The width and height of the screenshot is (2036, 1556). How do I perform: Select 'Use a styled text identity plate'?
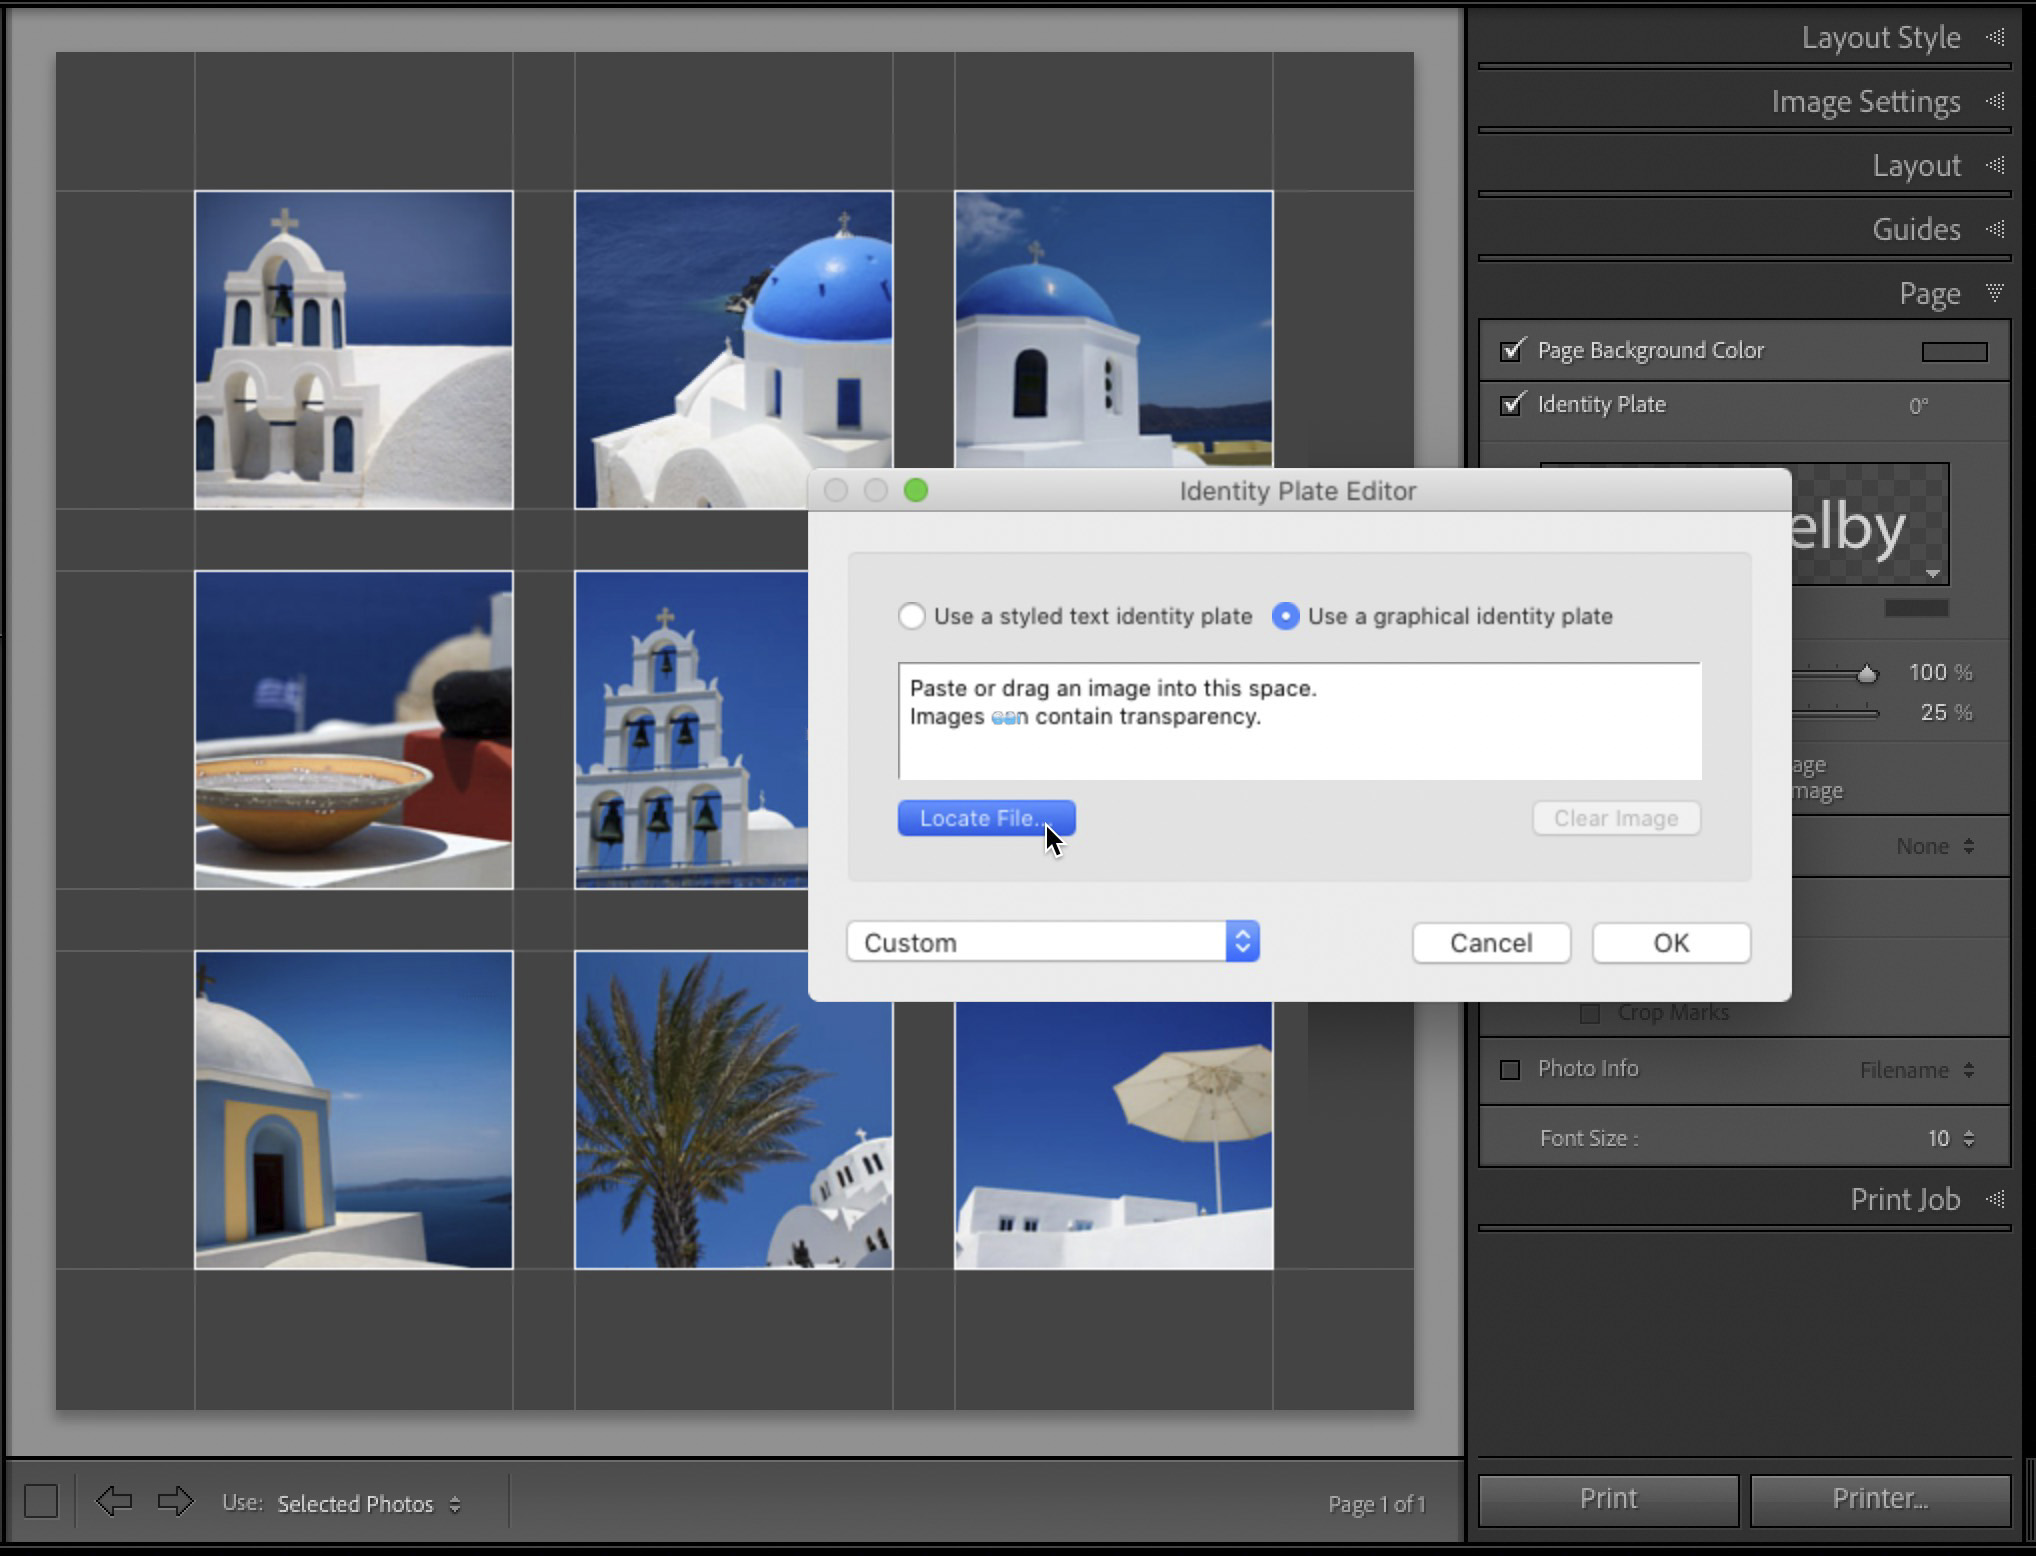pyautogui.click(x=911, y=617)
